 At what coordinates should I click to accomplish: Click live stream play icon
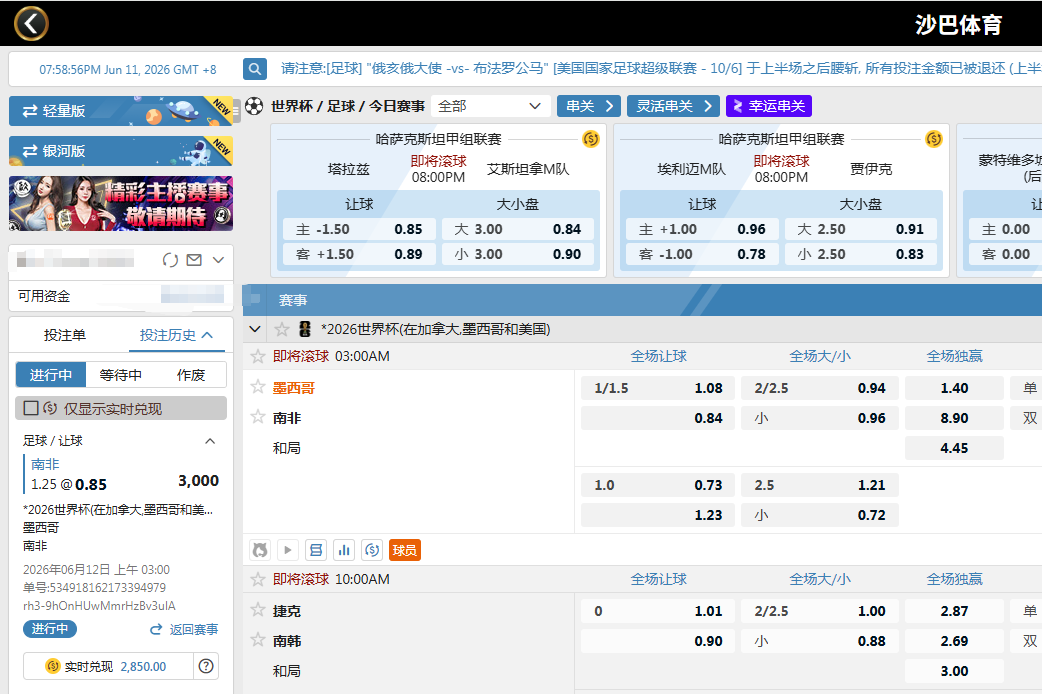click(x=288, y=550)
